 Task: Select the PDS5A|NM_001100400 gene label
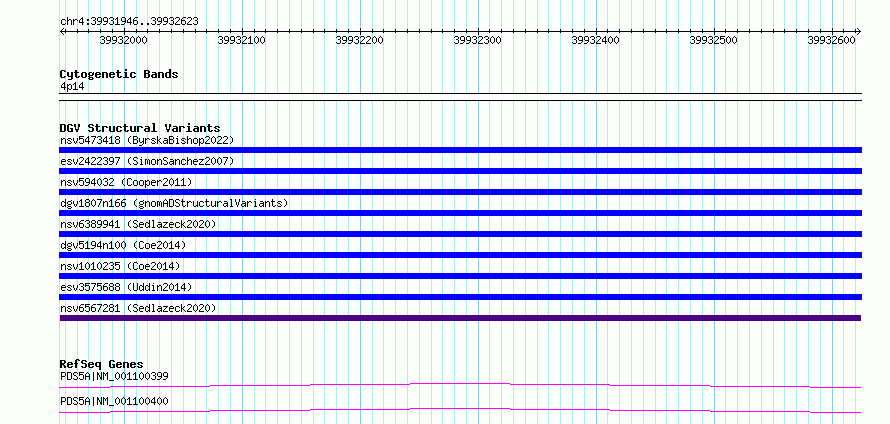coord(114,401)
